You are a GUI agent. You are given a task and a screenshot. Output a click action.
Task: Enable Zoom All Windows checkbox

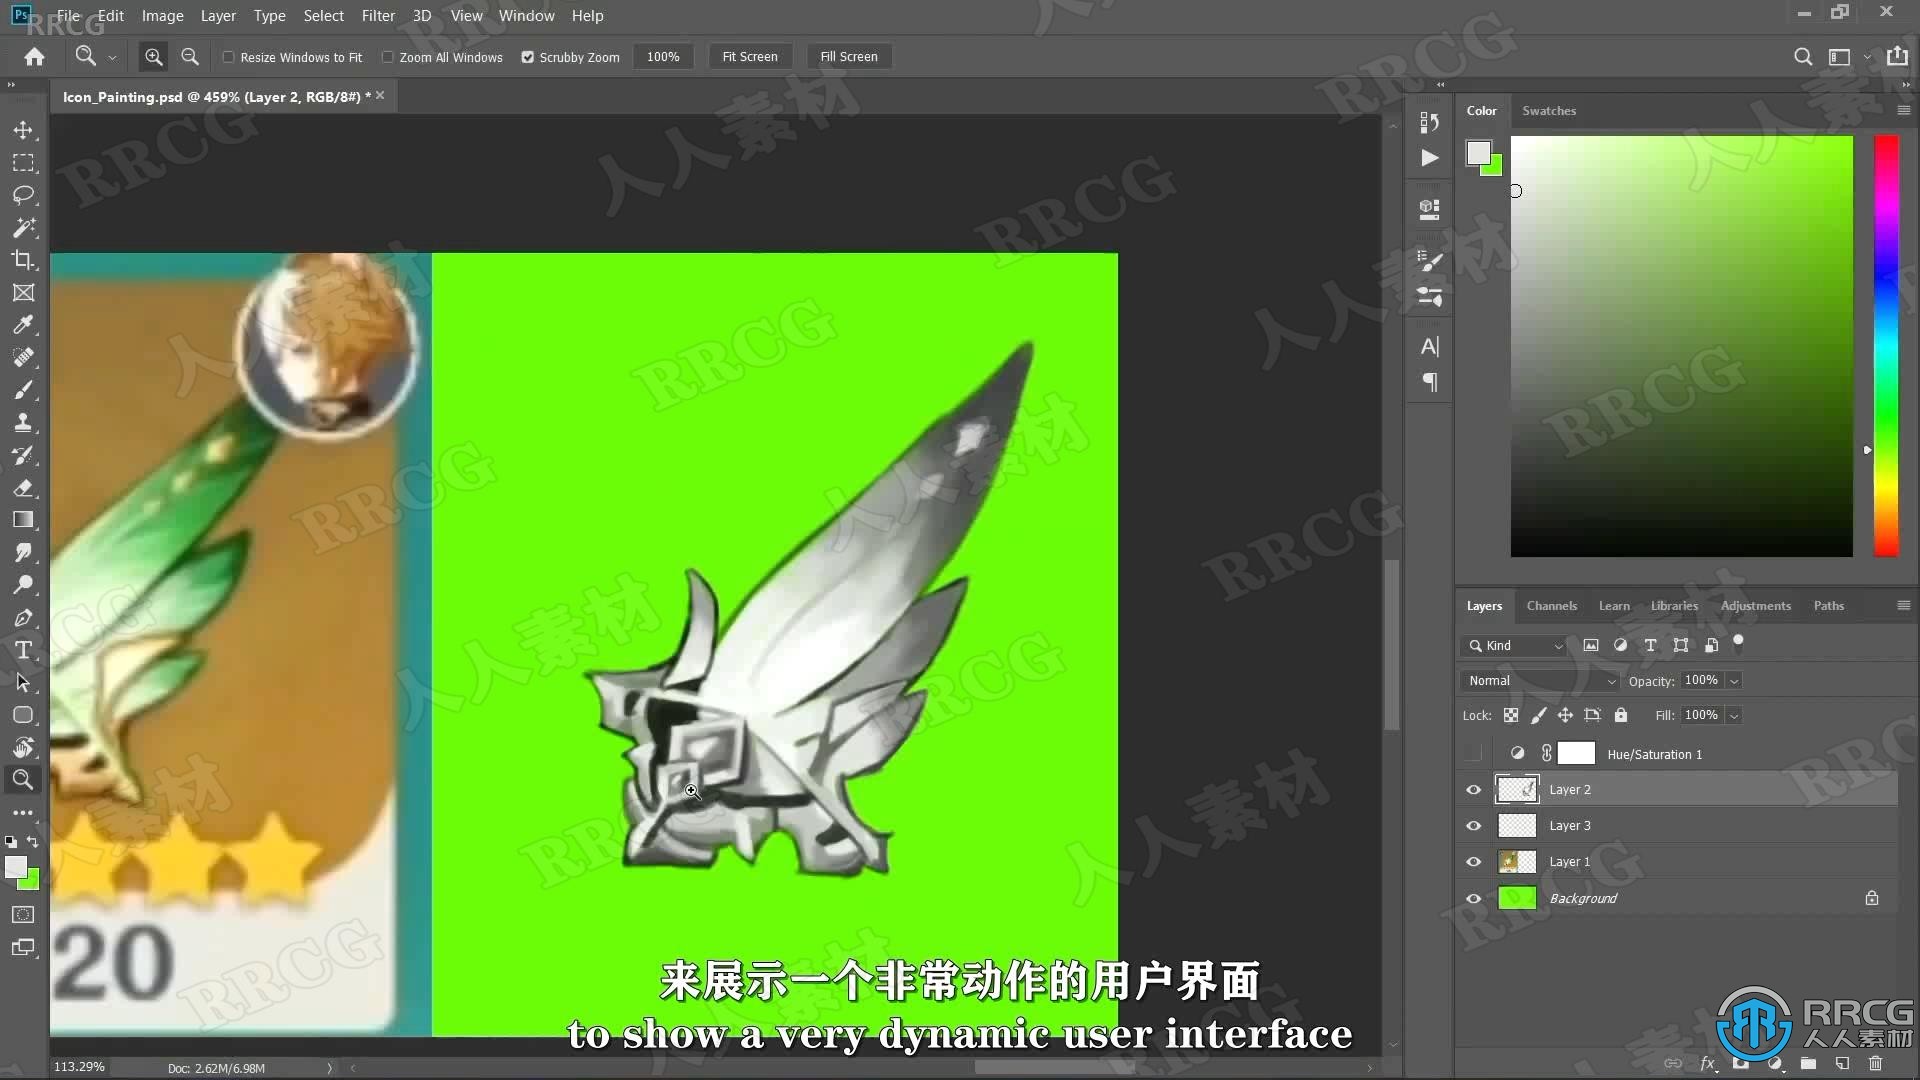pos(387,57)
